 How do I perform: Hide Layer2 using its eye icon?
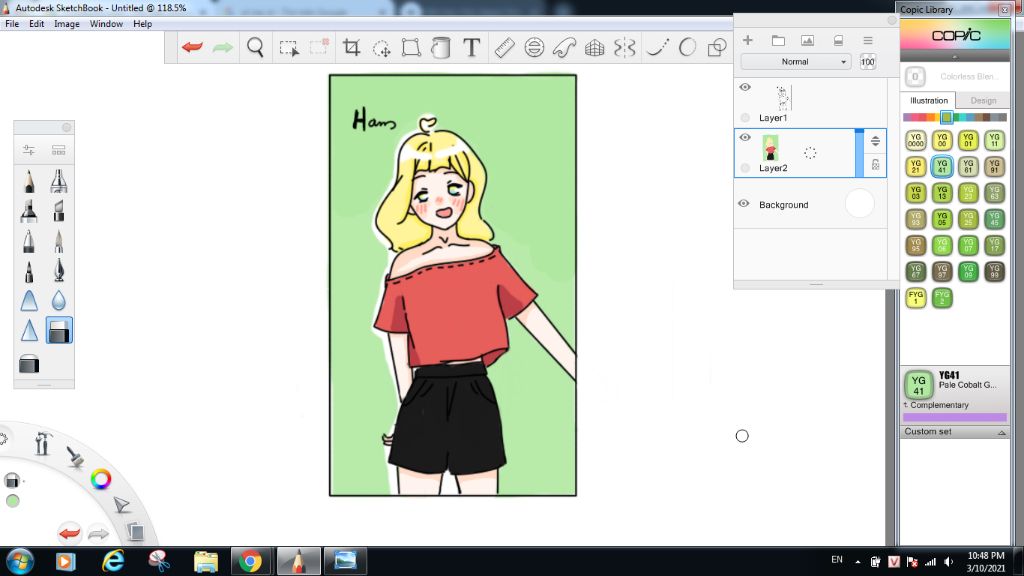coord(745,138)
